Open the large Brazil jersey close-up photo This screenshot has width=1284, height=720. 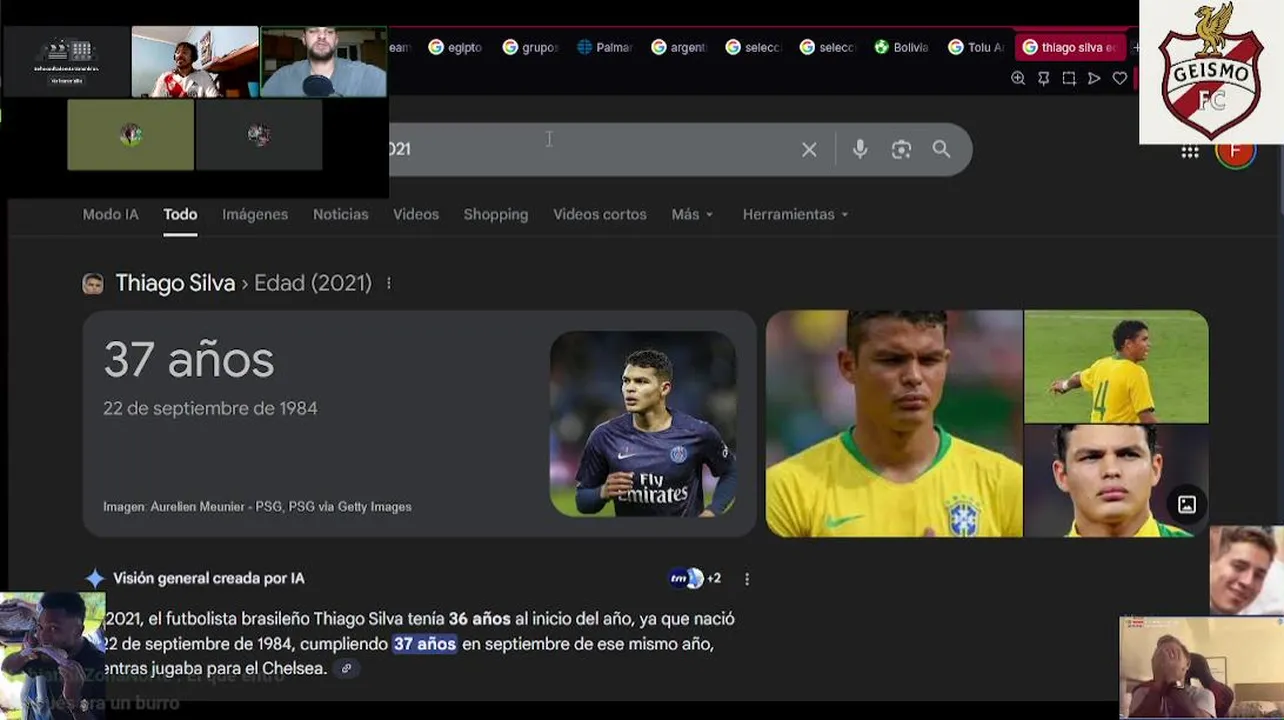pos(894,423)
